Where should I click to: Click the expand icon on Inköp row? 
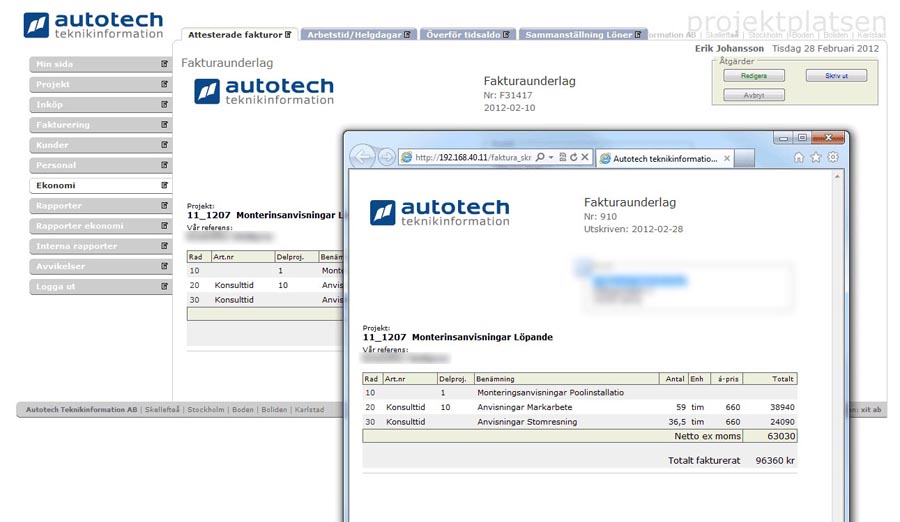(x=164, y=104)
